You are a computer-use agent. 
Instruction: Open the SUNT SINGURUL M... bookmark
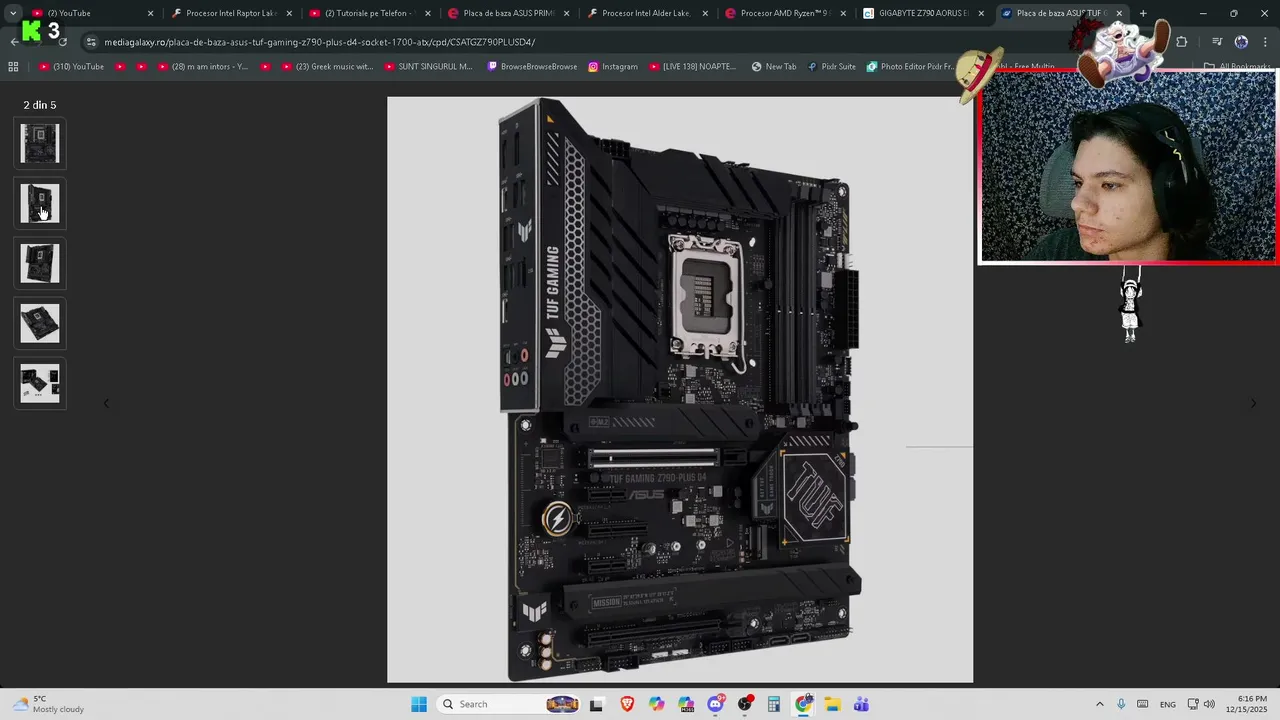tap(427, 67)
